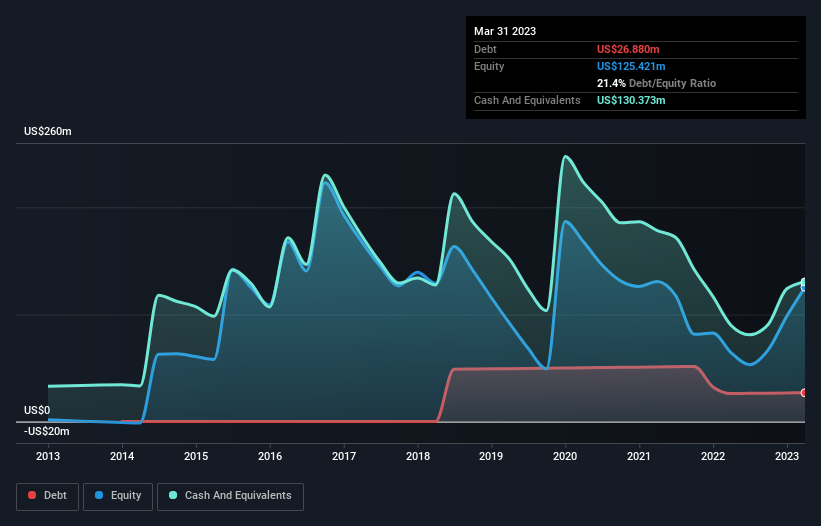The width and height of the screenshot is (821, 526).
Task: Click the 2019 x-axis label
Action: coord(491,456)
